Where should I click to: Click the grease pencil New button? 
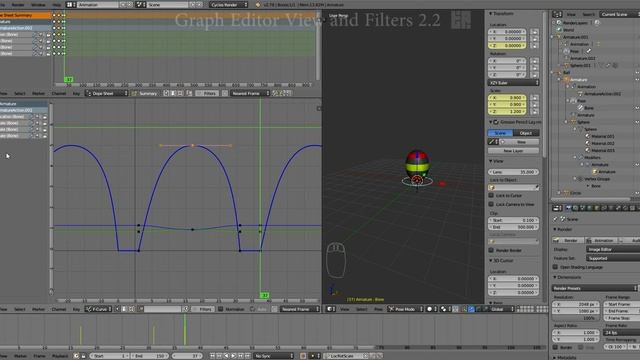(521, 142)
